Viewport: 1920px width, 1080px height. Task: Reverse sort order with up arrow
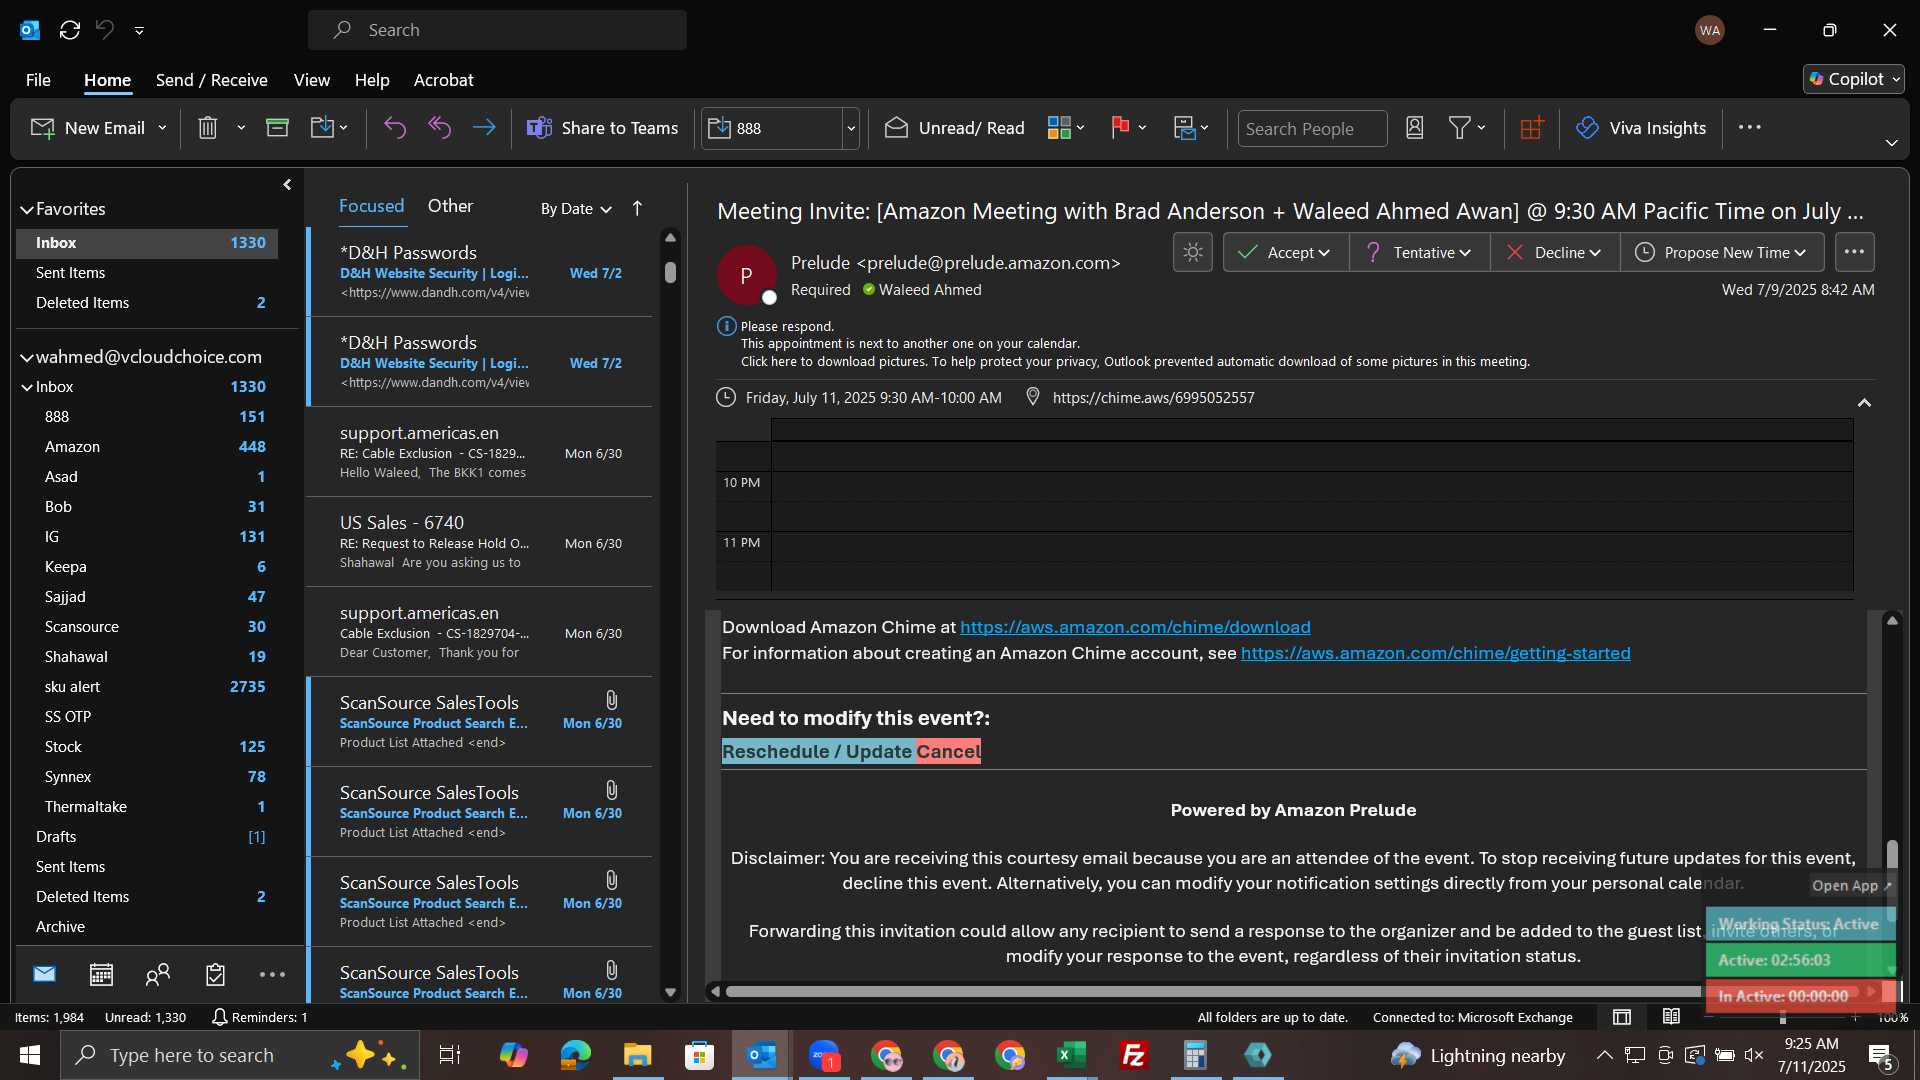tap(637, 208)
